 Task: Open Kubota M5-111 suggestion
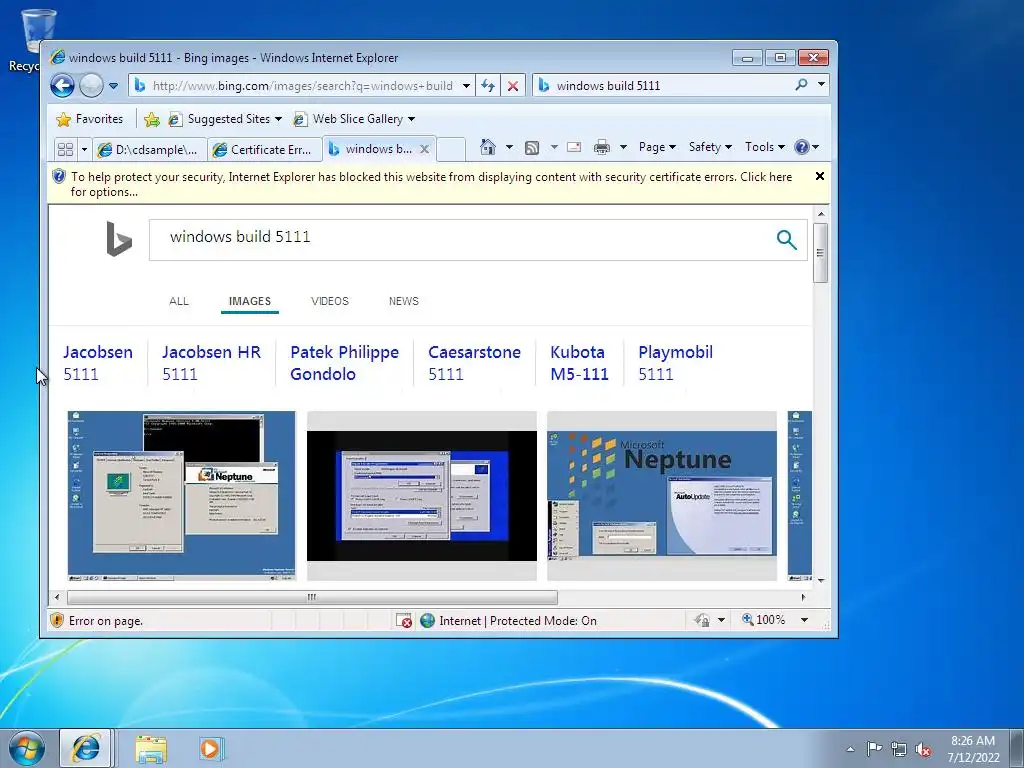pyautogui.click(x=579, y=363)
